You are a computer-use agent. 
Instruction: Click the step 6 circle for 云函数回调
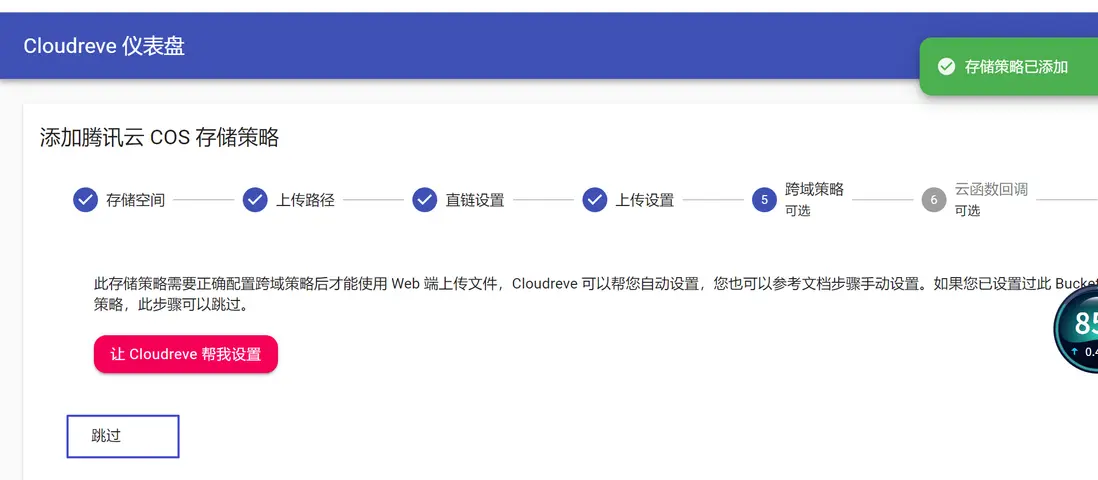pos(934,200)
